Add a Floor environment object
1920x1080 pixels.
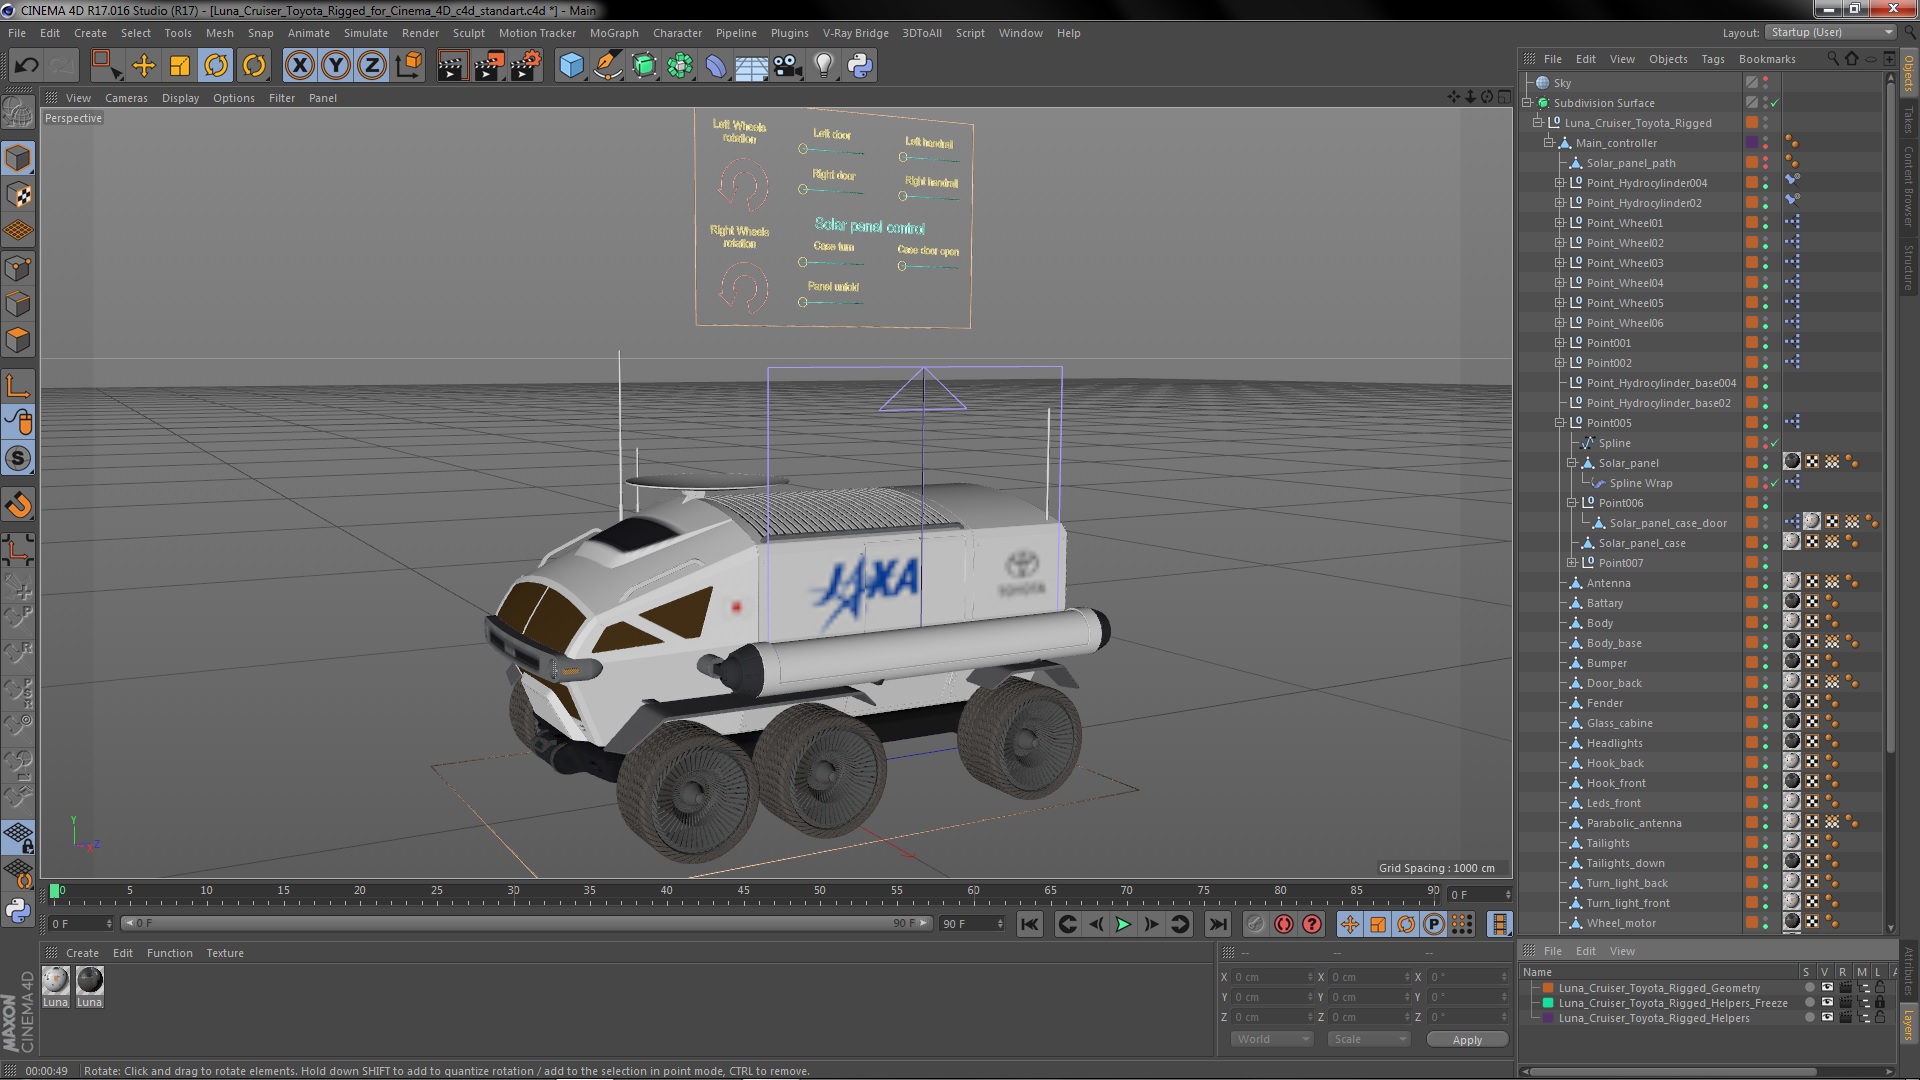[x=751, y=66]
